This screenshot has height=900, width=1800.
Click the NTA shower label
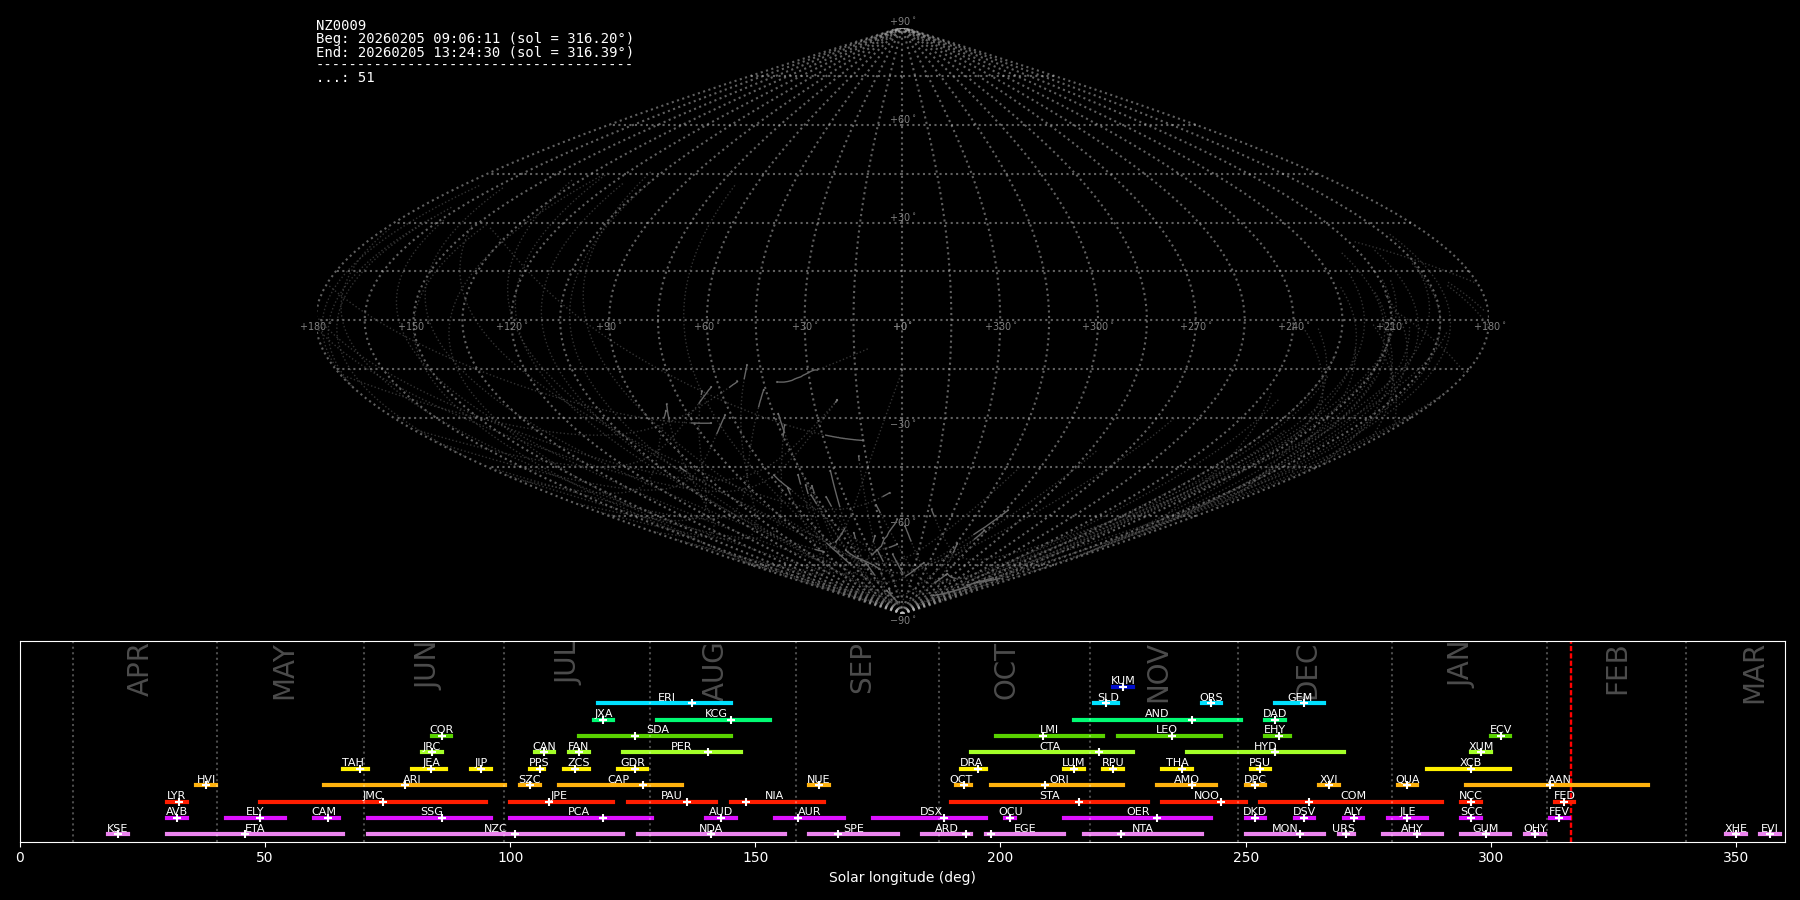1142,829
